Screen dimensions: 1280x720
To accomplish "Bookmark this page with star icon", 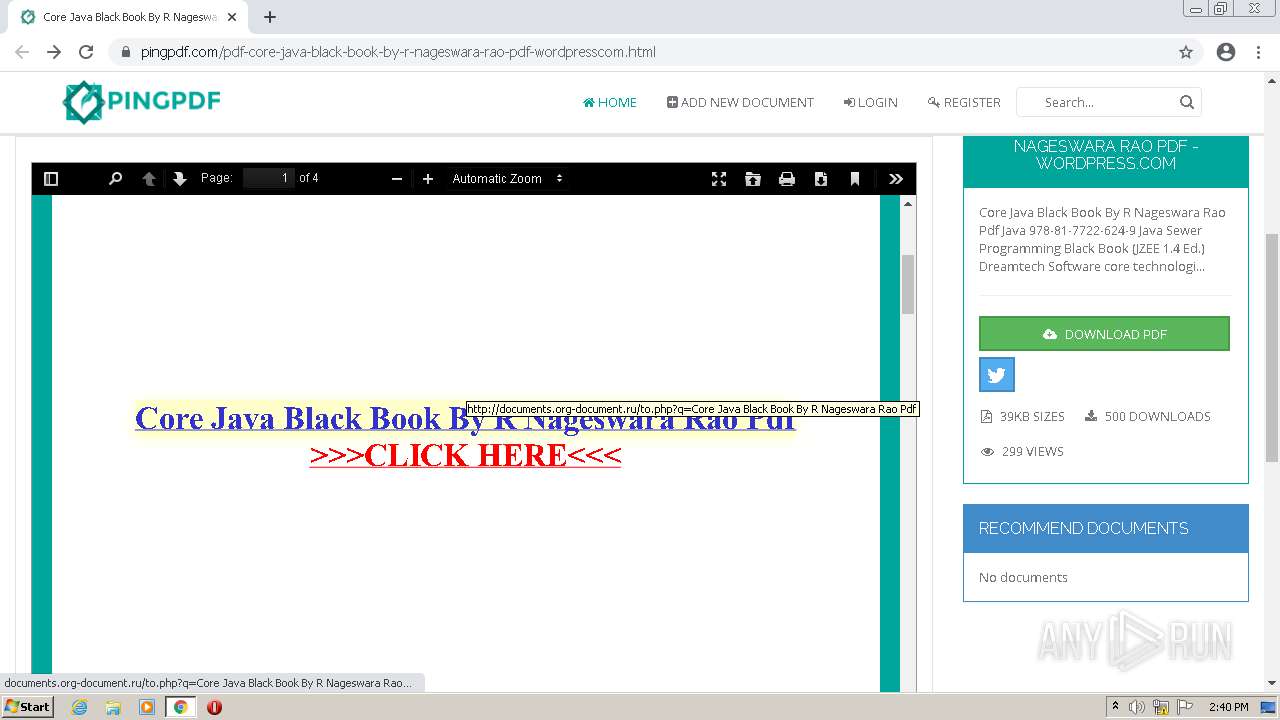I will pos(1186,52).
